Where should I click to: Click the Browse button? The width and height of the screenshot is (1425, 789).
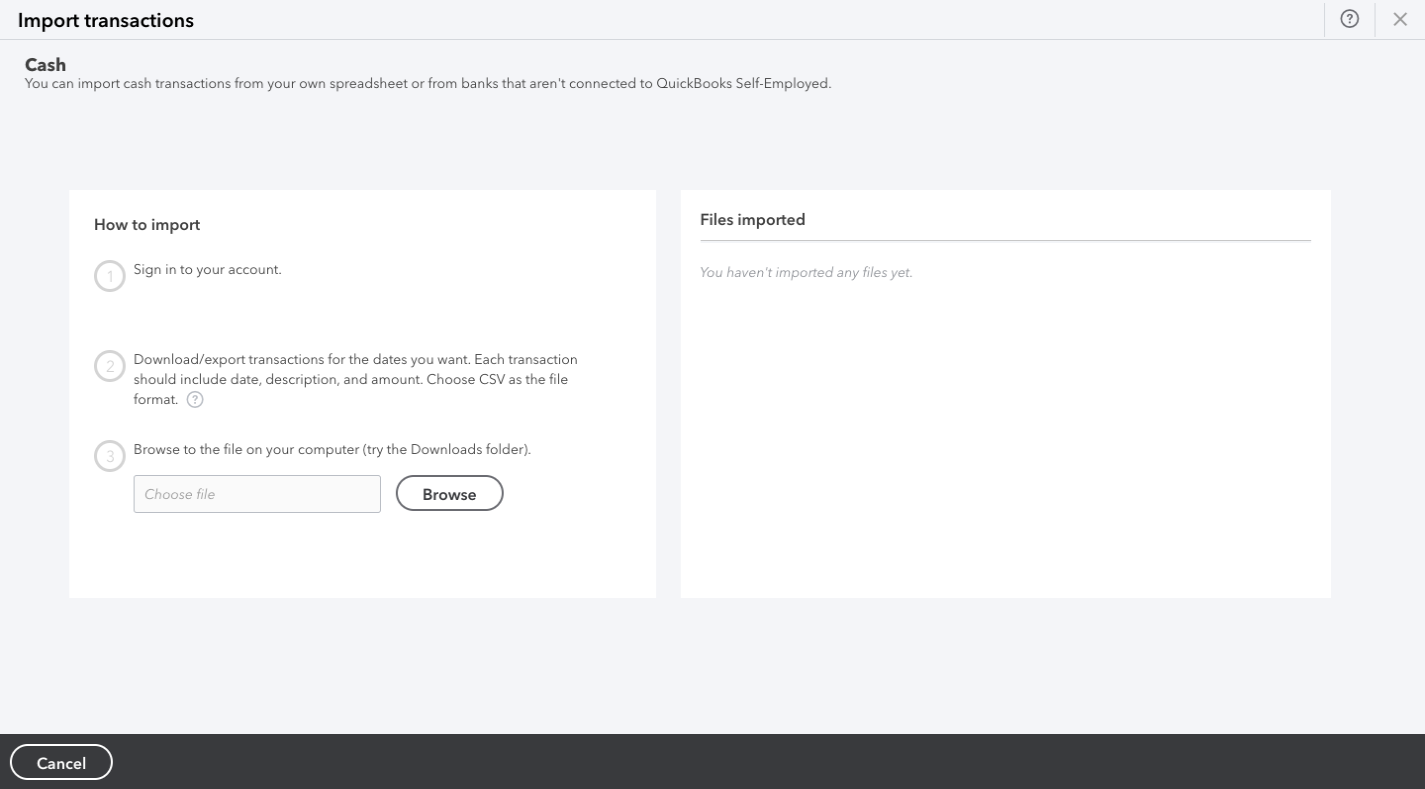pyautogui.click(x=449, y=494)
